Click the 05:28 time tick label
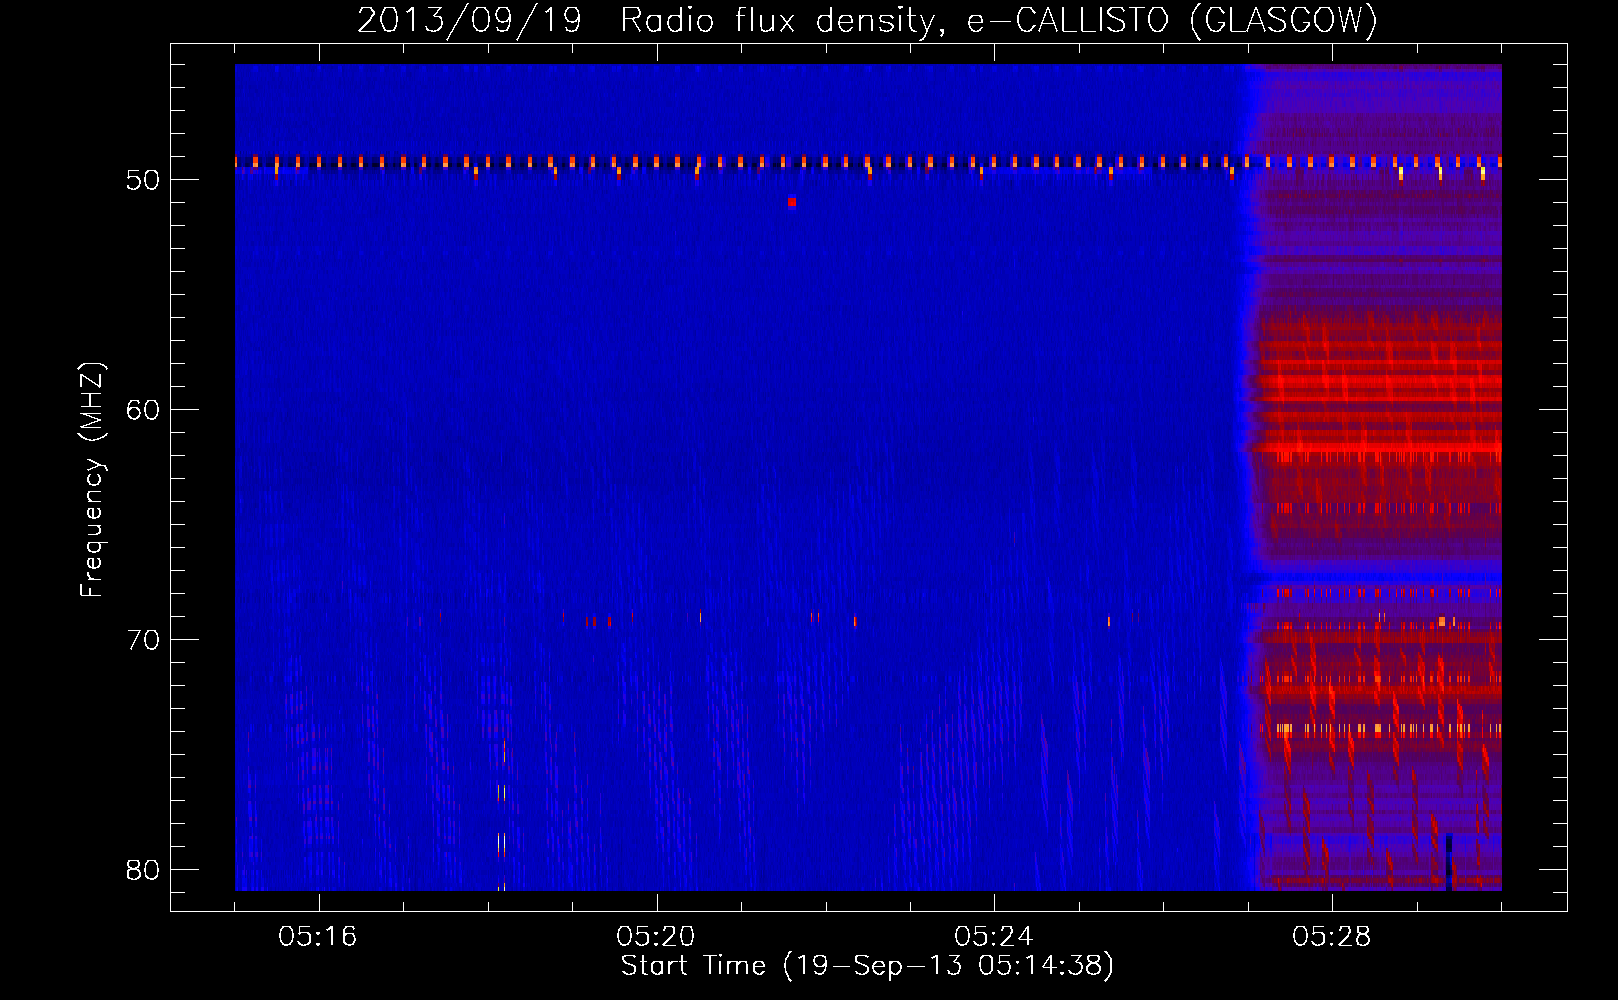 pos(1332,937)
